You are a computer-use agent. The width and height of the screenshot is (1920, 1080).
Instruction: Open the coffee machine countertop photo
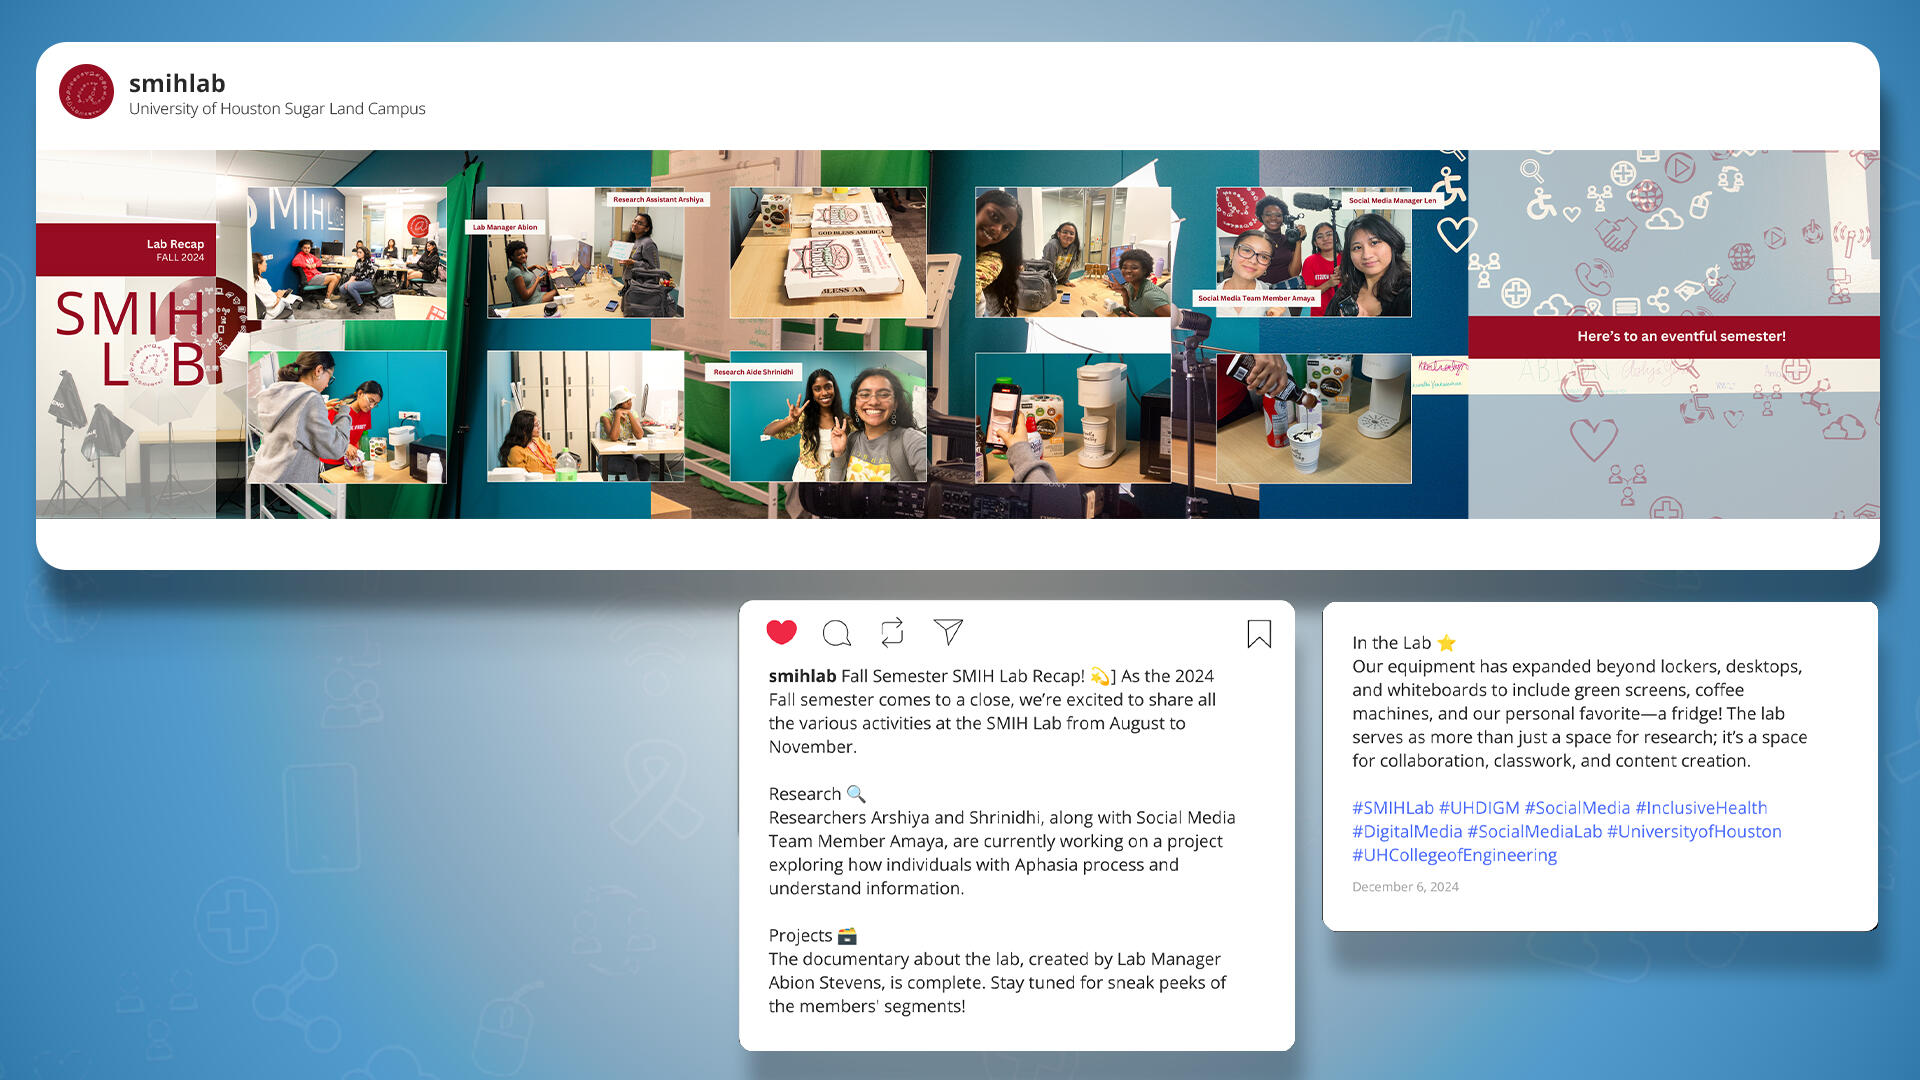[1073, 417]
